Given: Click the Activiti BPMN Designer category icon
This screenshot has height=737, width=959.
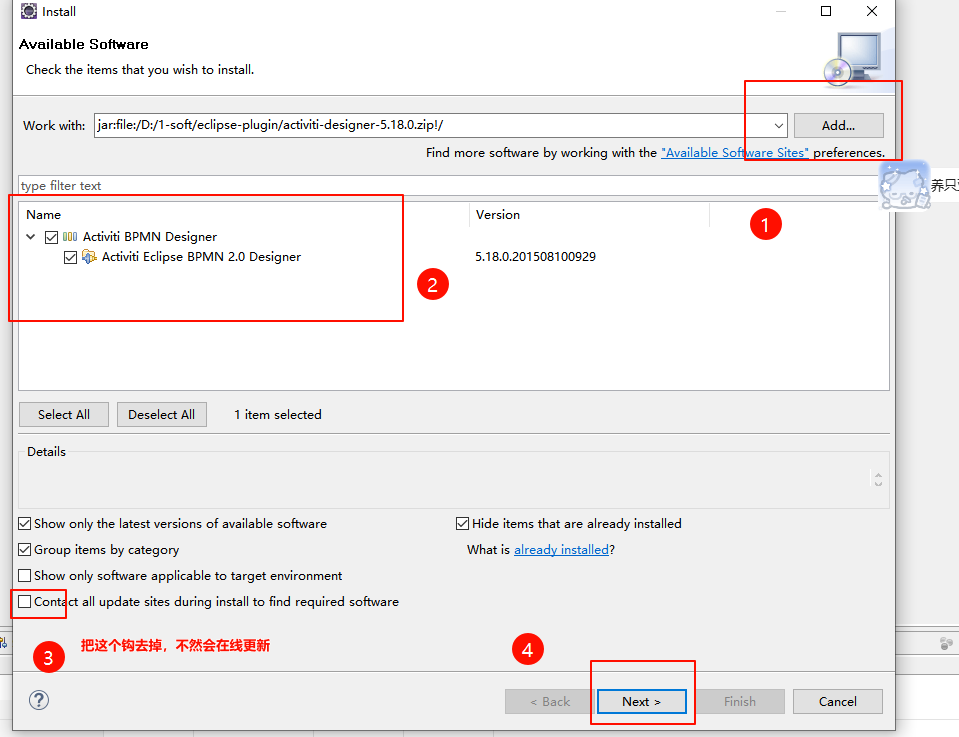Looking at the screenshot, I should (70, 237).
